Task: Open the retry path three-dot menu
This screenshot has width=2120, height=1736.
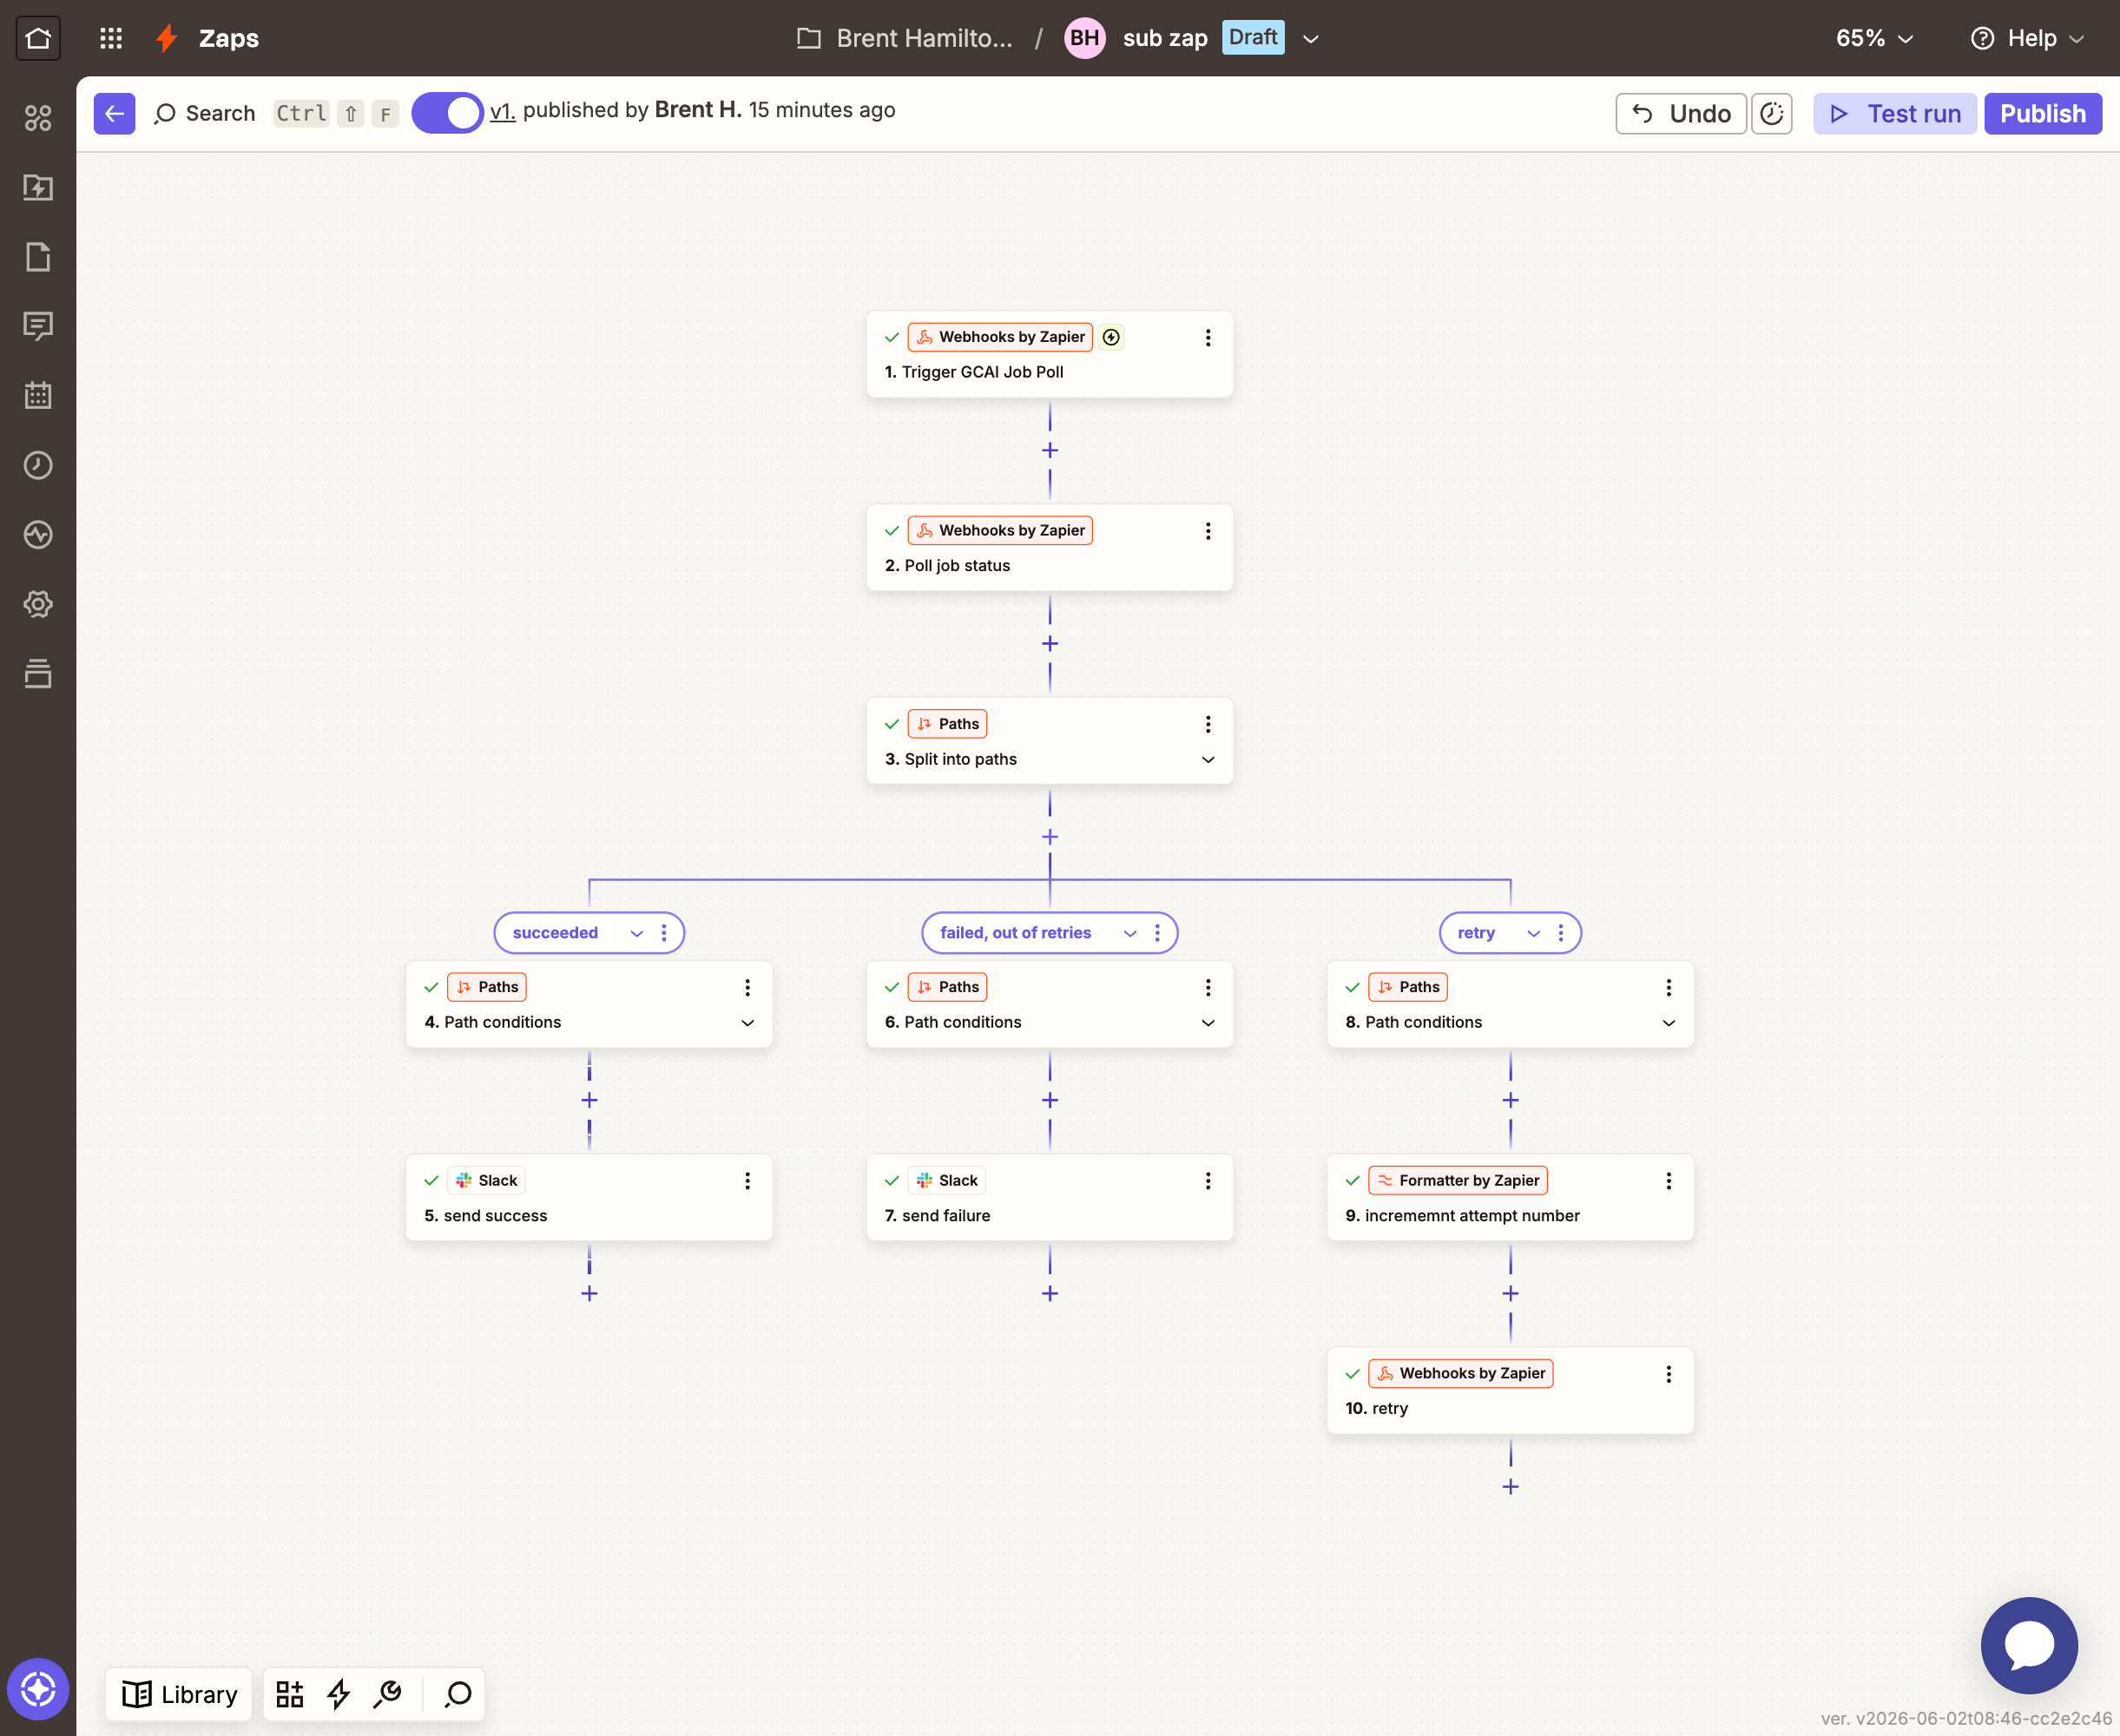Action: pyautogui.click(x=1560, y=933)
